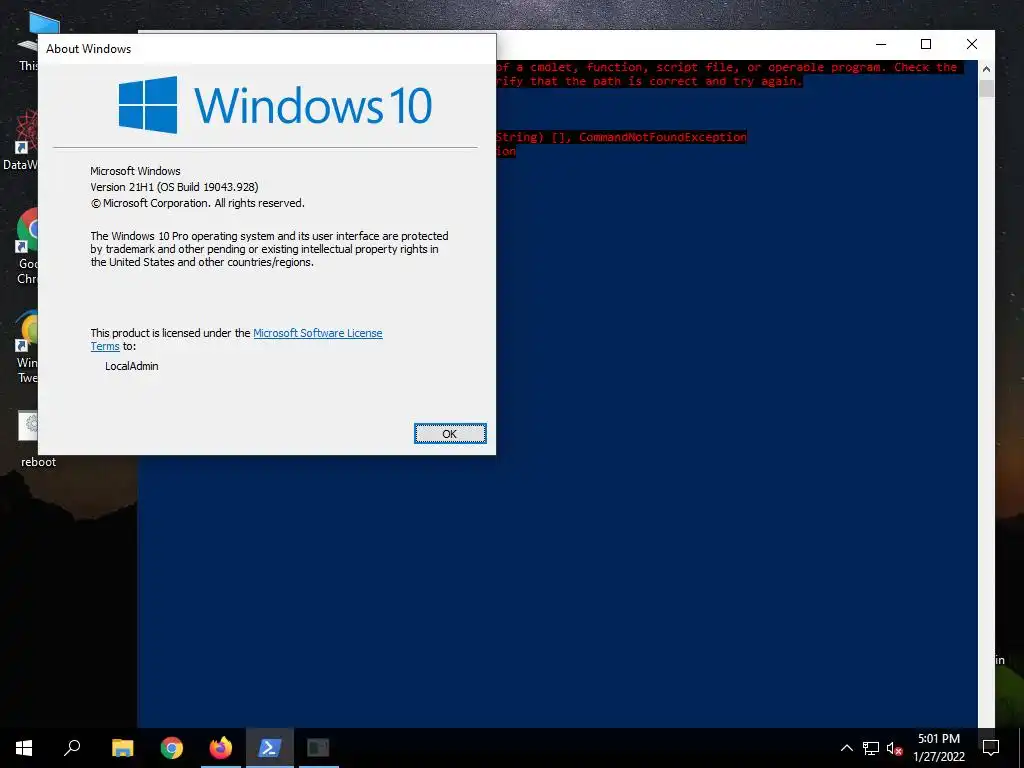Open Google Chrome from taskbar
This screenshot has height=768, width=1024.
click(172, 748)
